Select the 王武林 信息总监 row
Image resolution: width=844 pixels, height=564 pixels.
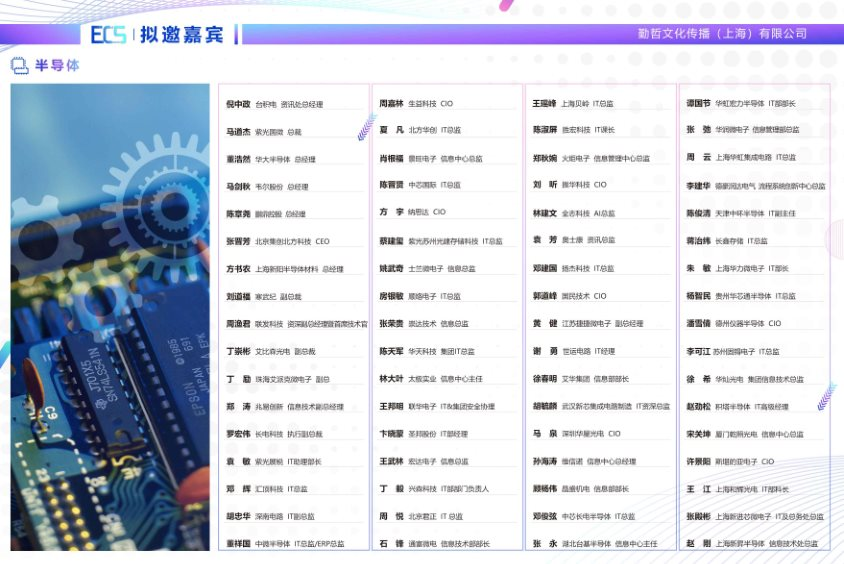[x=424, y=462]
